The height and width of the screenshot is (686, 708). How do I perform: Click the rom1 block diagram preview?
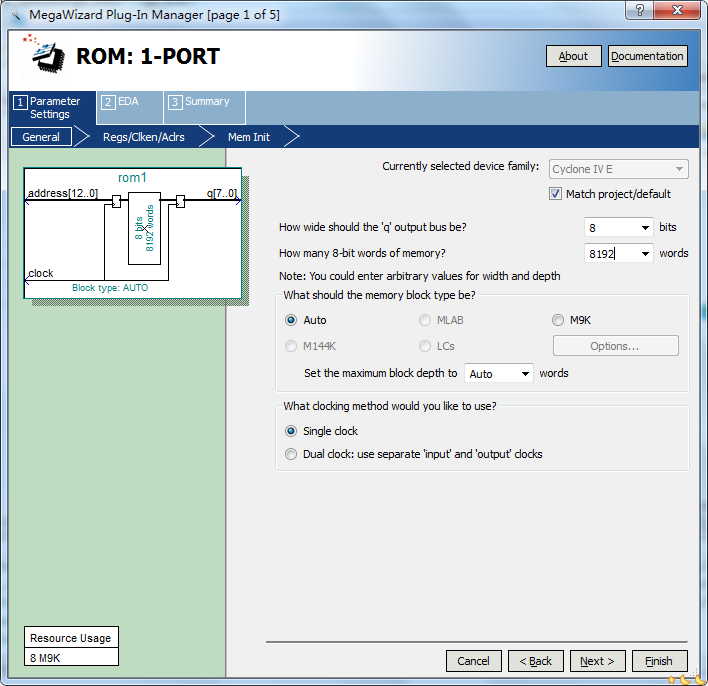pos(133,233)
